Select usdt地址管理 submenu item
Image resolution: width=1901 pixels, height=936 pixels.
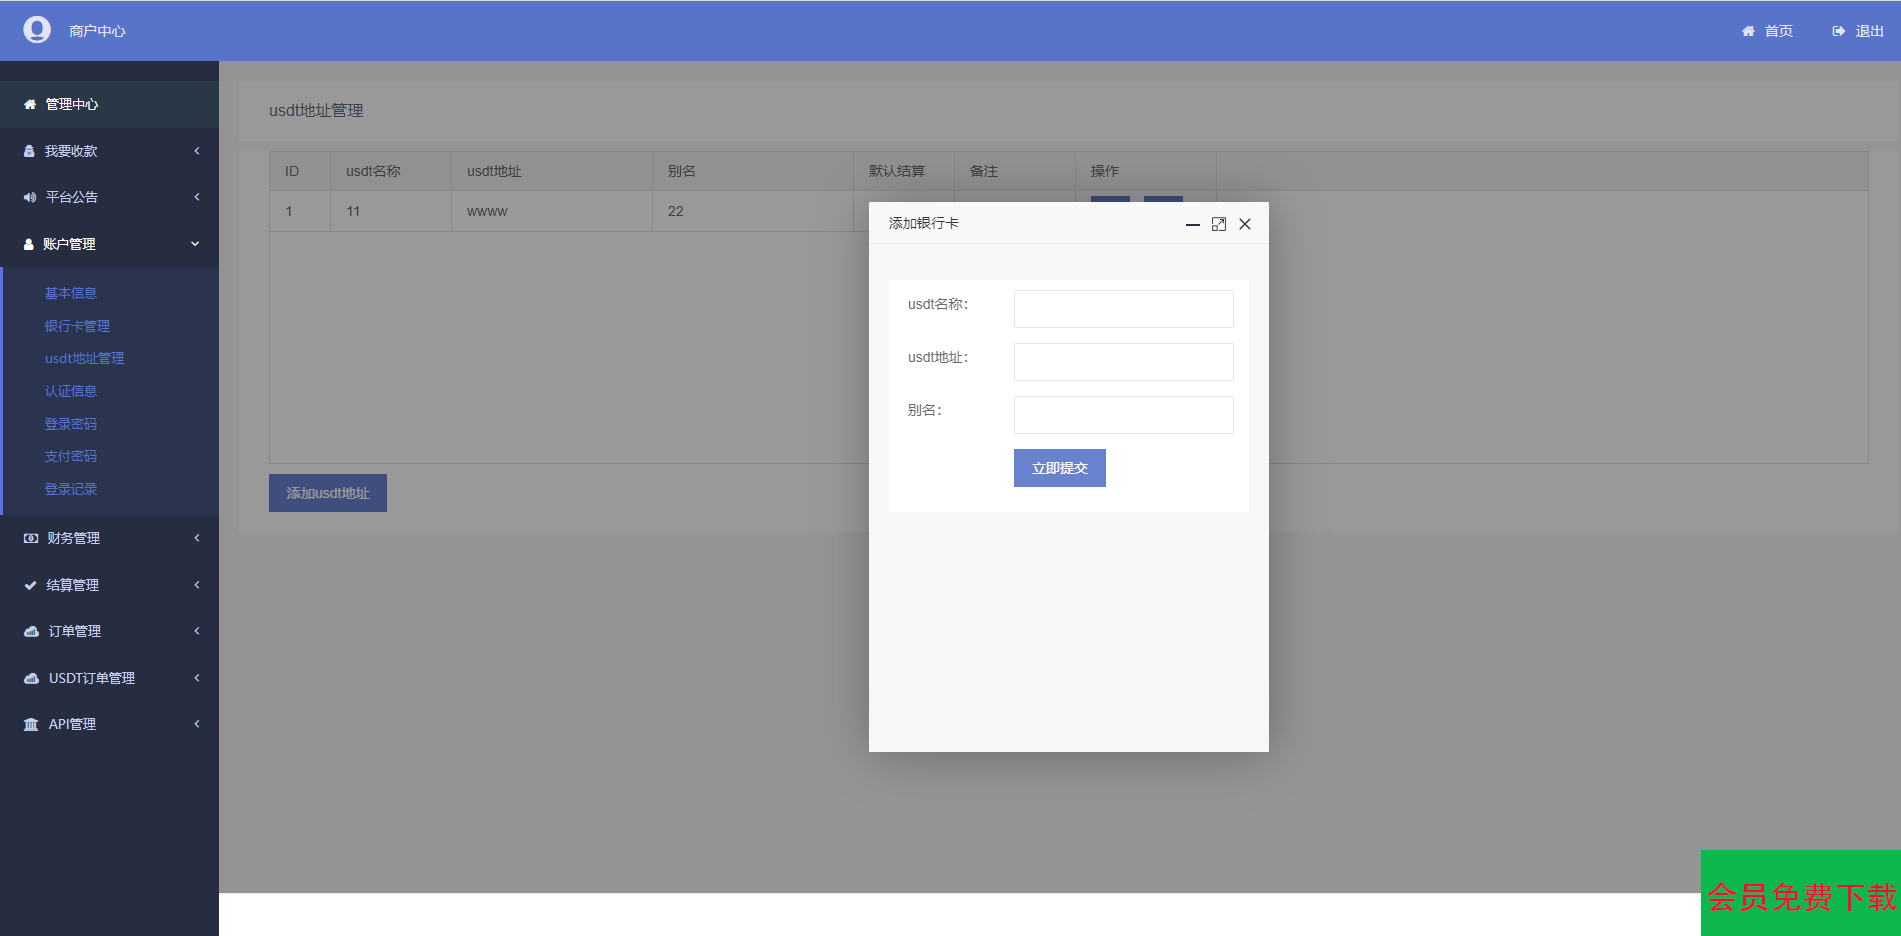coord(84,358)
